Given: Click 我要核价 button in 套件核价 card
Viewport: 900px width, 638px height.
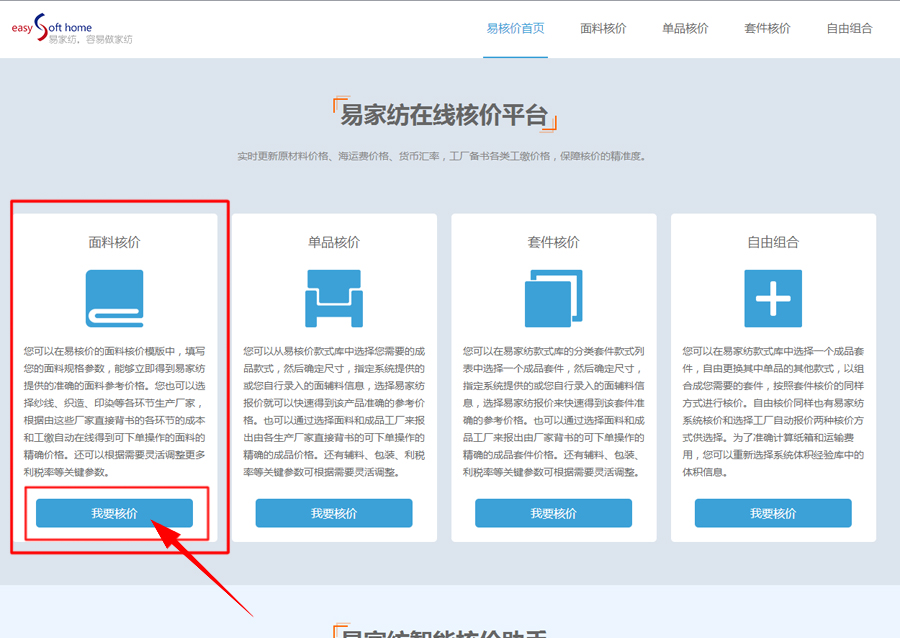Looking at the screenshot, I should coord(553,513).
